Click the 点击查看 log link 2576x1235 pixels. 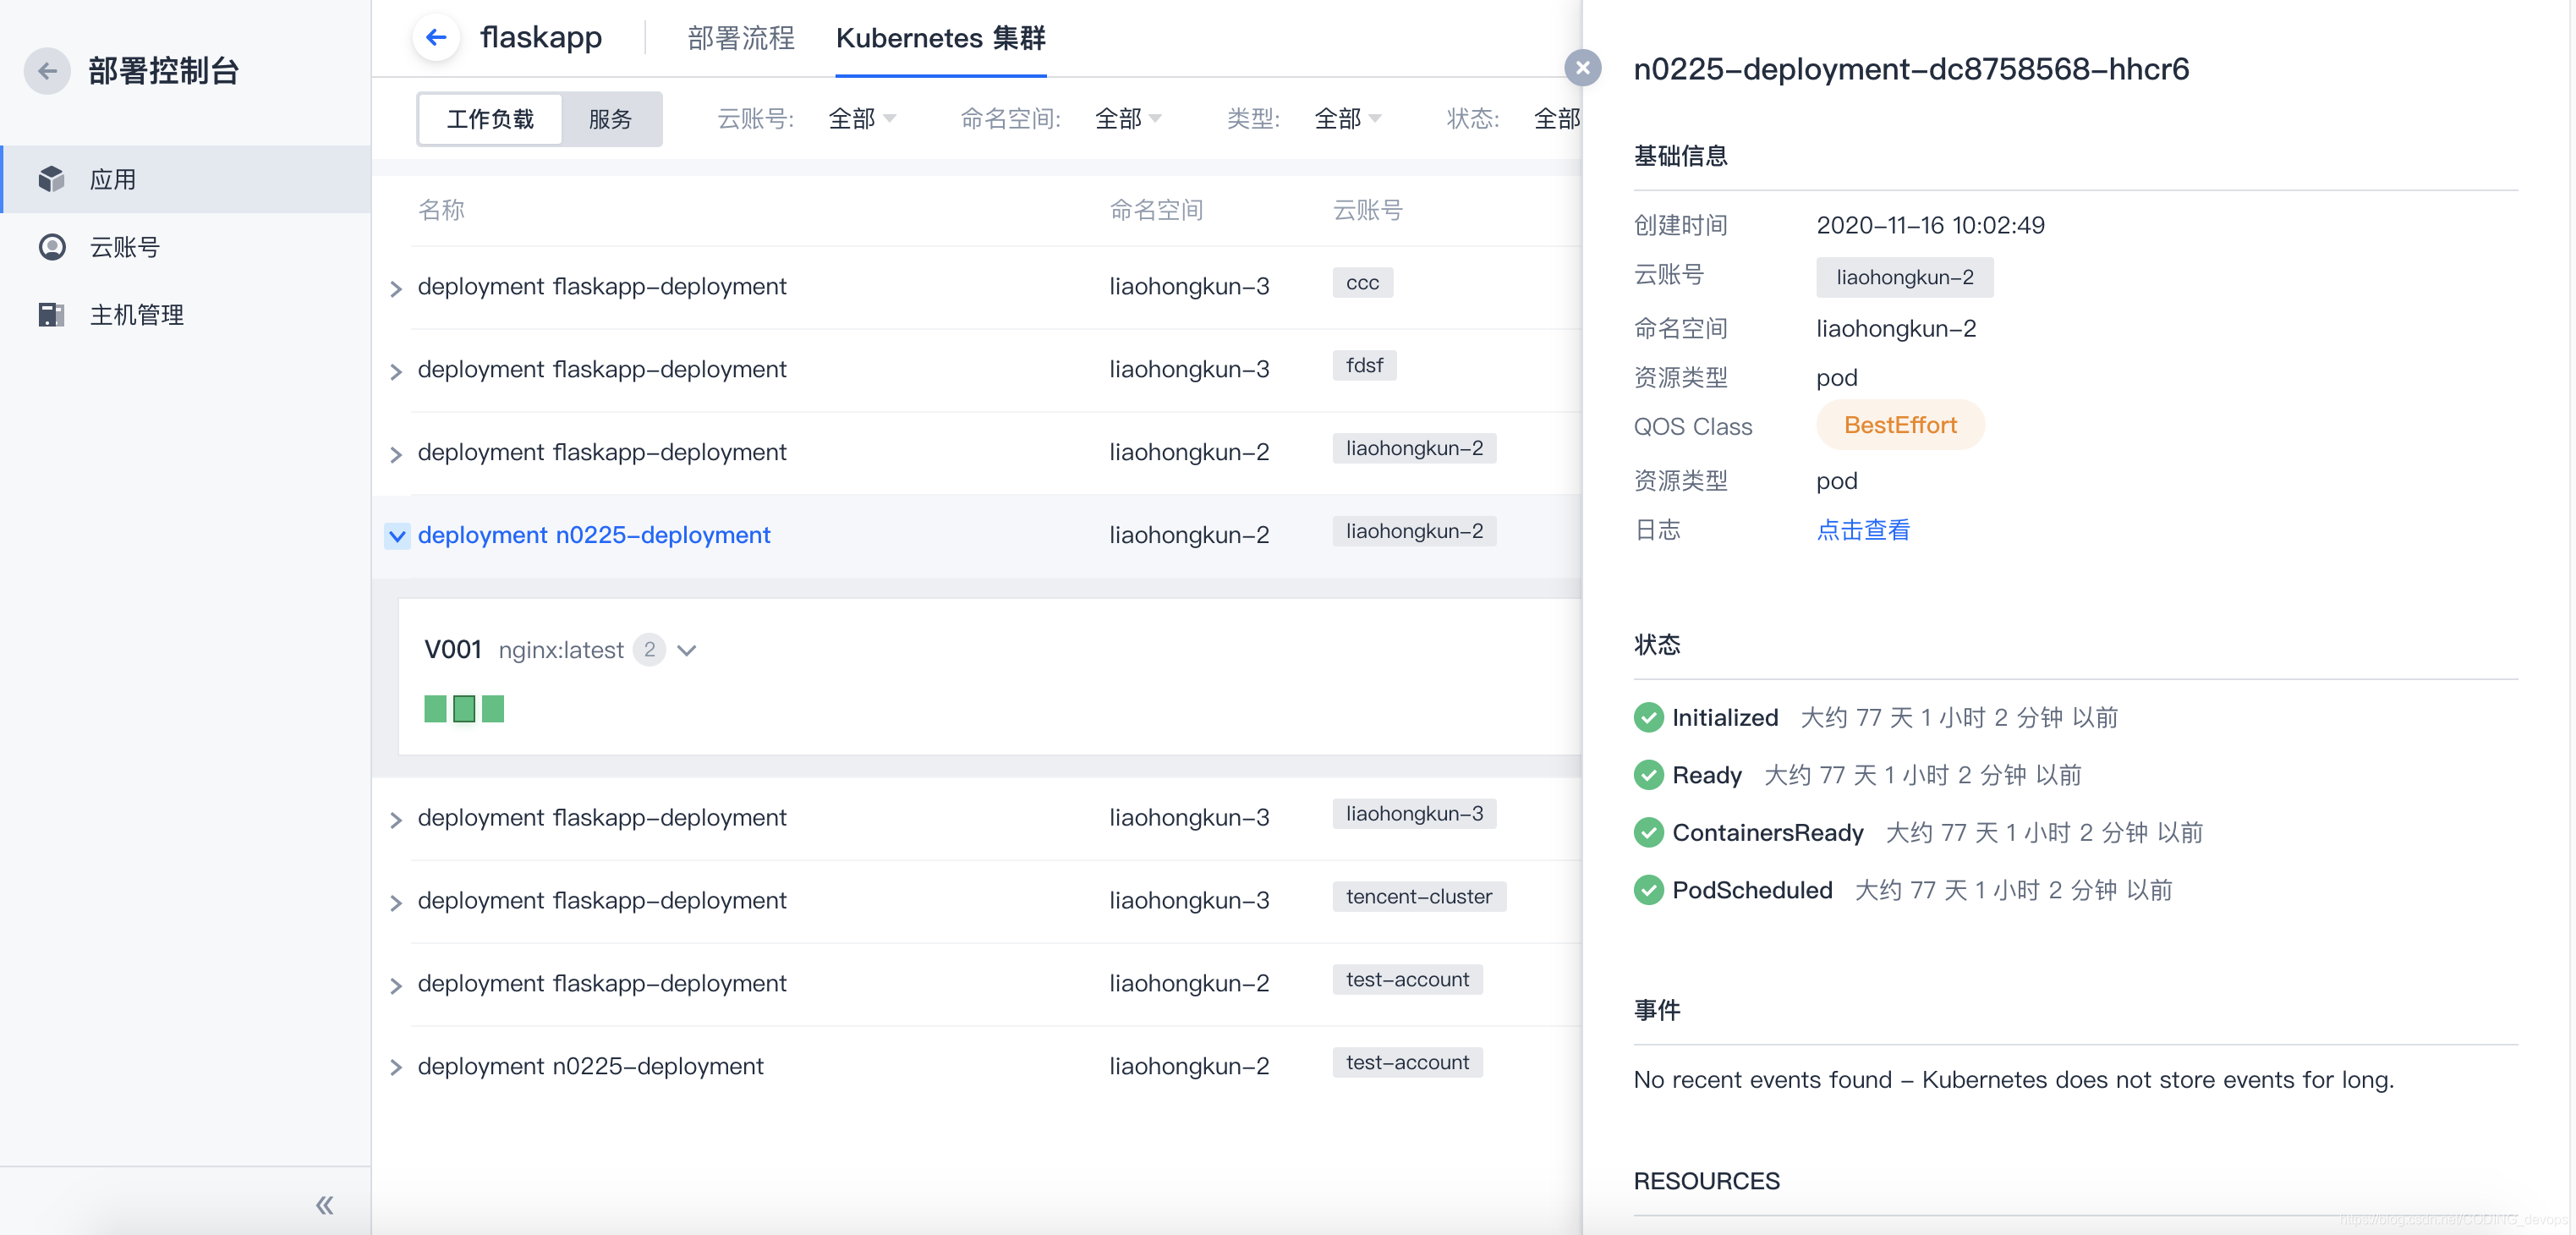coord(1862,530)
